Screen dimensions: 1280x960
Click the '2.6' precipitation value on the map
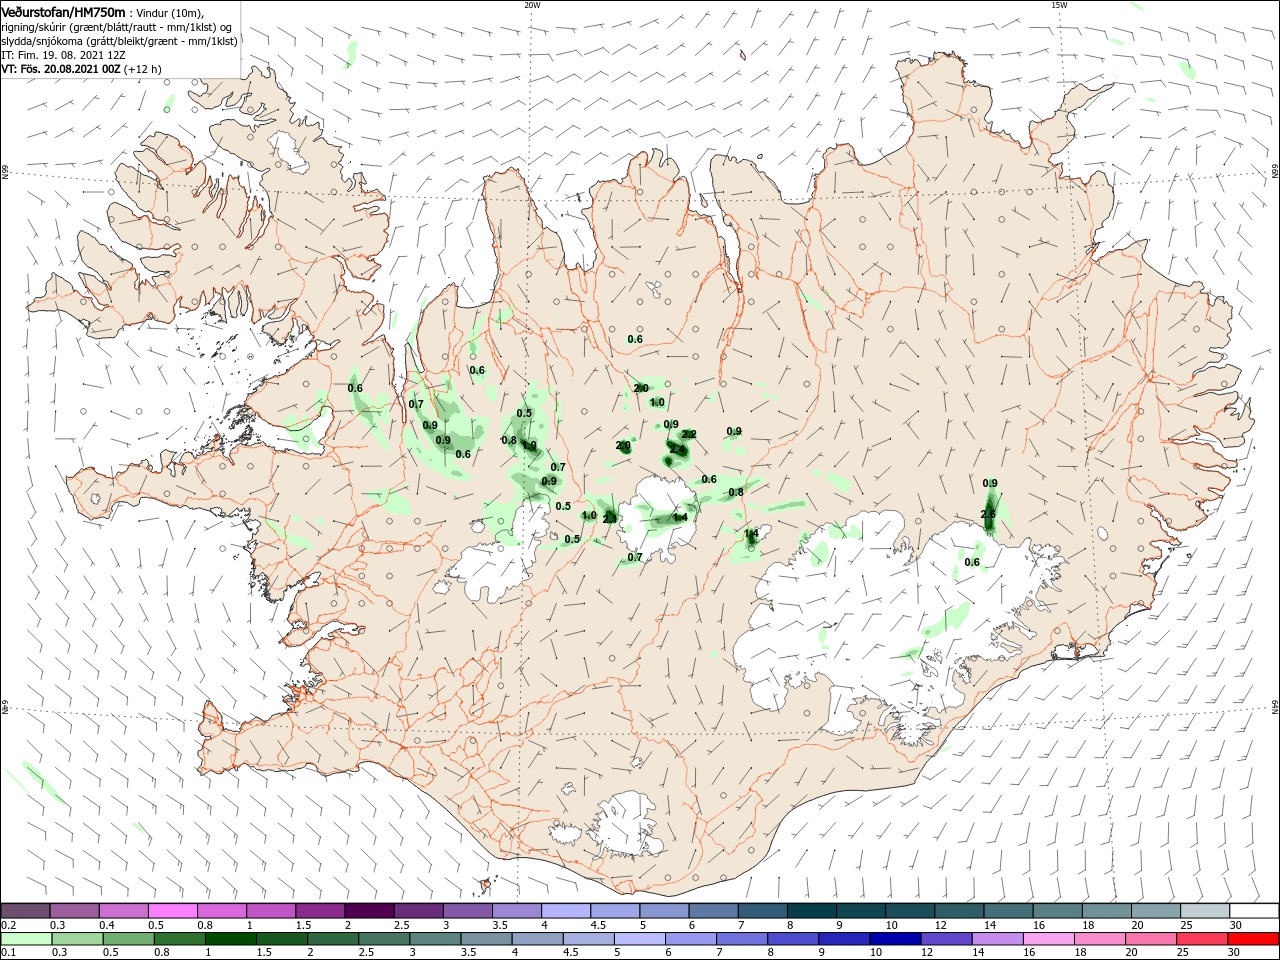988,515
